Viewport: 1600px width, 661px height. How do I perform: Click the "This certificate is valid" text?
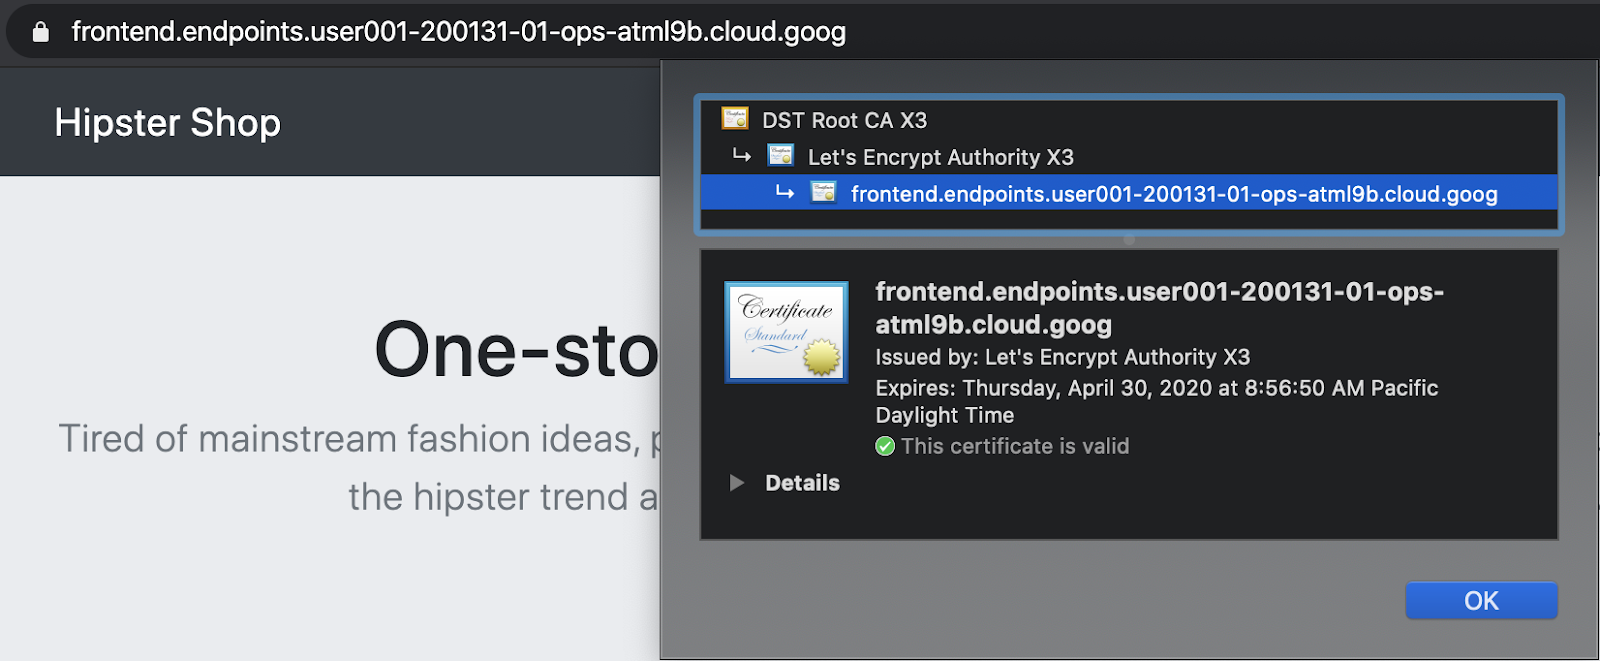1014,446
